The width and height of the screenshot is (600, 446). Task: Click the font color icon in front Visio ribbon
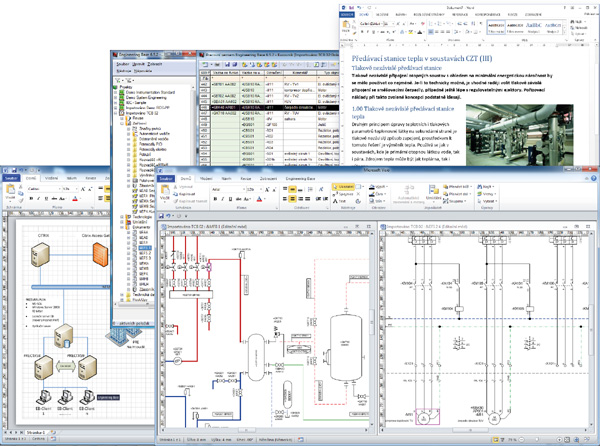tap(259, 199)
